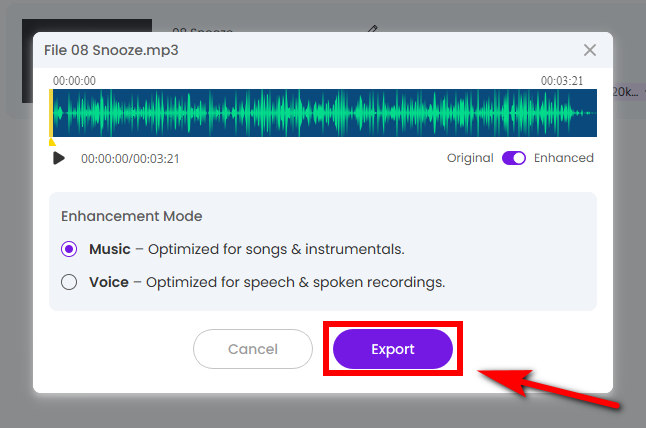The image size is (646, 428).
Task: Click the purple 20k tag behind dialog
Action: point(625,92)
